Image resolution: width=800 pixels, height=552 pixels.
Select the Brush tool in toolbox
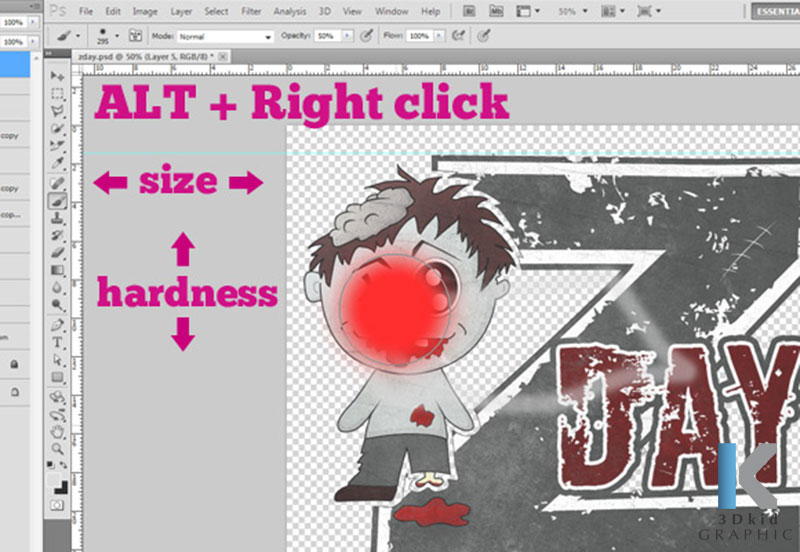click(57, 200)
